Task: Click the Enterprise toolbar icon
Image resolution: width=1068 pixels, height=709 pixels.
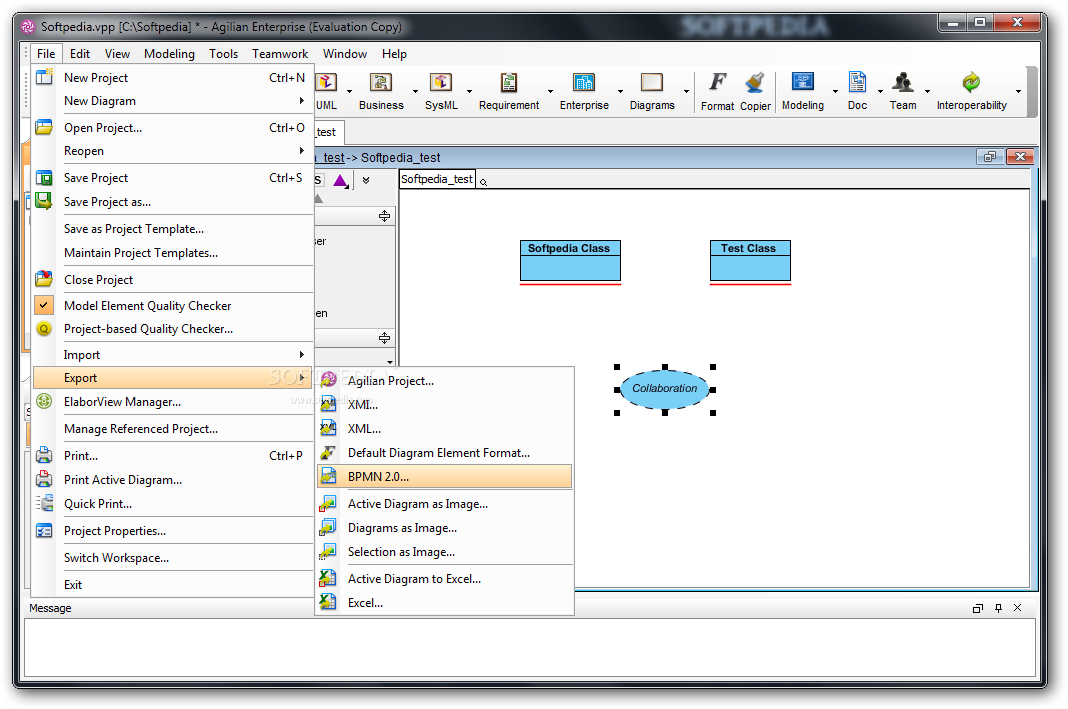Action: click(584, 82)
